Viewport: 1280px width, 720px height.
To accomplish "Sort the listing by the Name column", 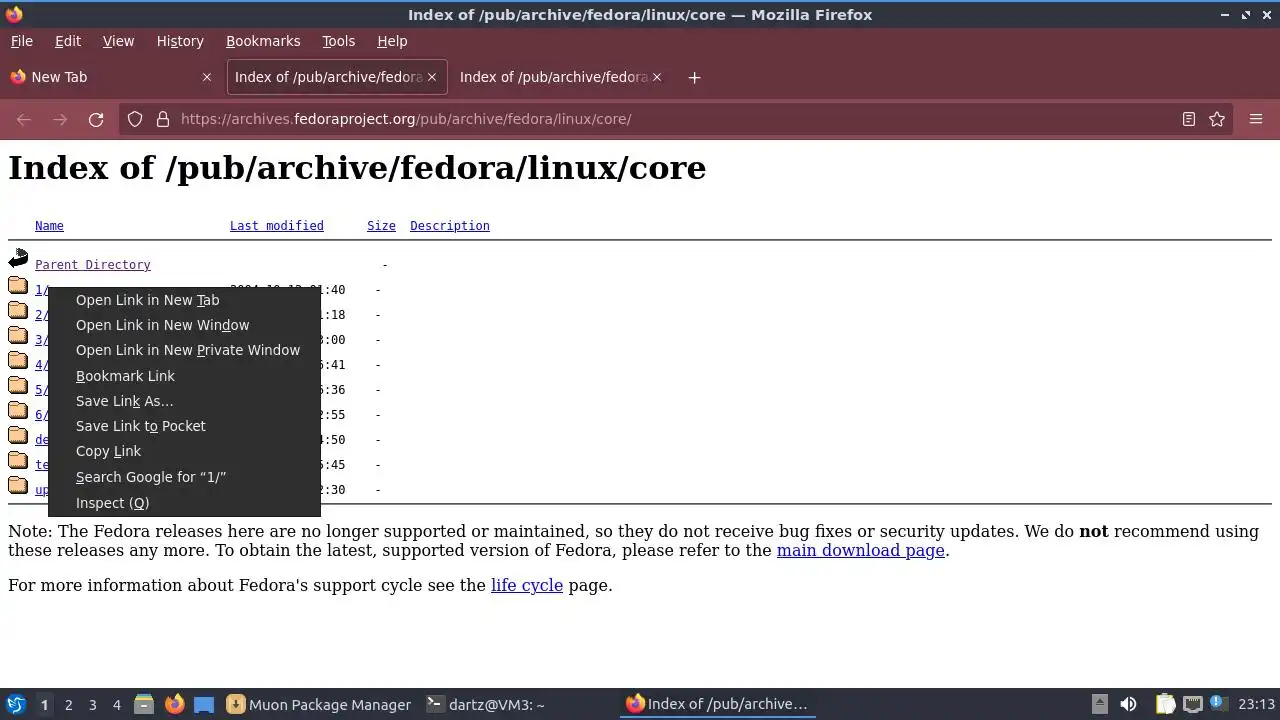I will click(49, 226).
